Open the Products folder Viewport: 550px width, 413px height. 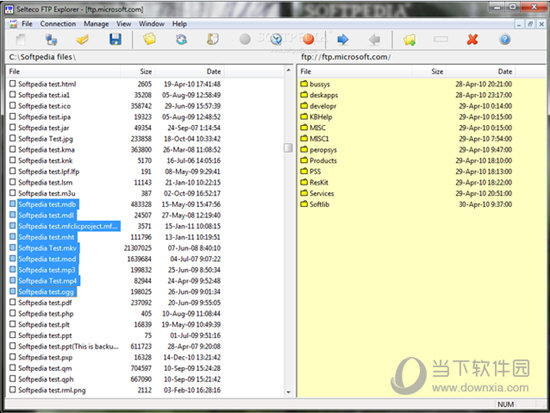pos(323,160)
